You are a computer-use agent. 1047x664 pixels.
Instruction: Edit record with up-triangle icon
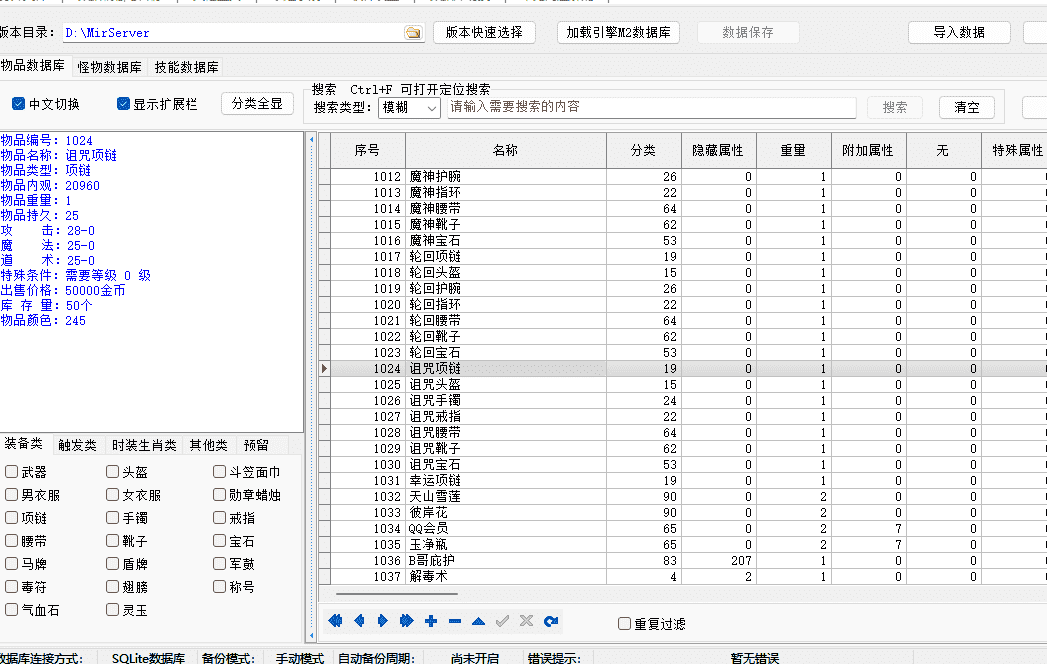(478, 621)
